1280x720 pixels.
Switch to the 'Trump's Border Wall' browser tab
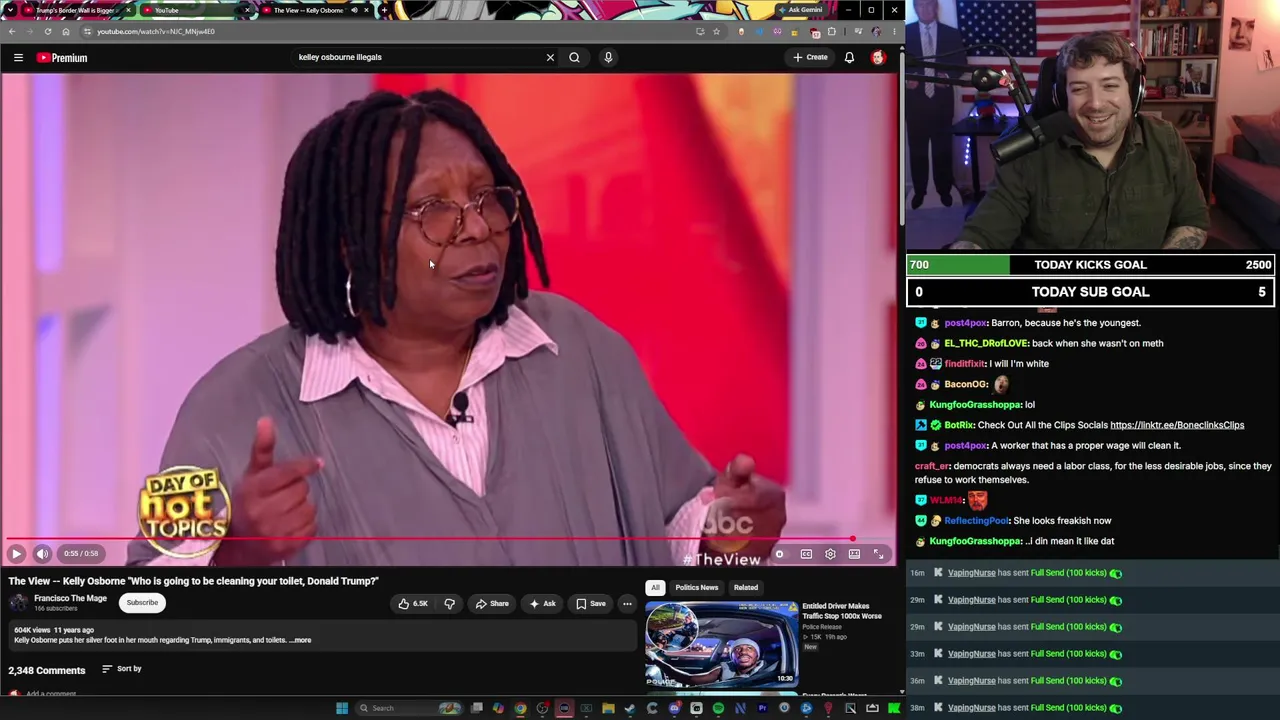(76, 10)
